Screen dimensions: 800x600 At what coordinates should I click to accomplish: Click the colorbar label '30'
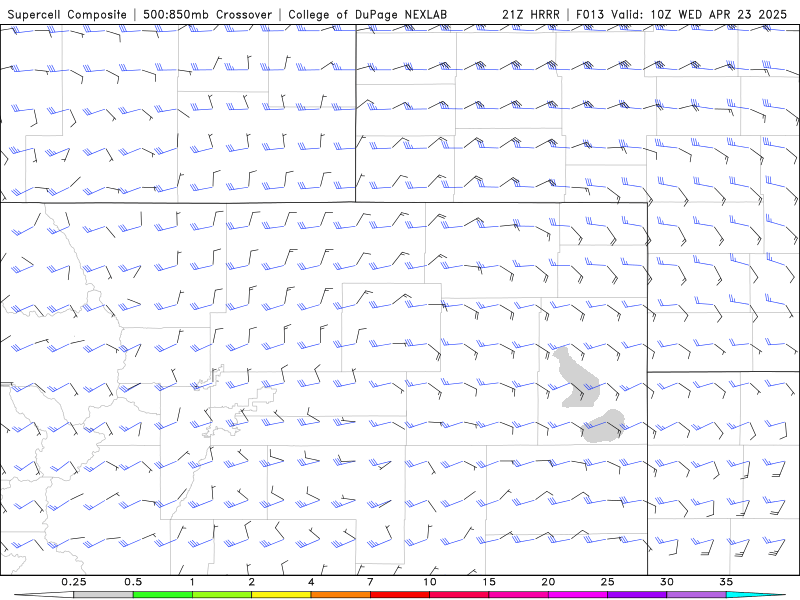click(667, 582)
